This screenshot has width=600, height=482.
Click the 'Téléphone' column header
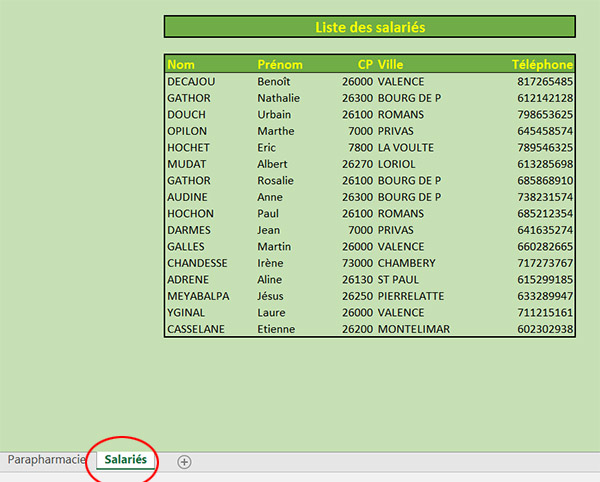pos(542,65)
